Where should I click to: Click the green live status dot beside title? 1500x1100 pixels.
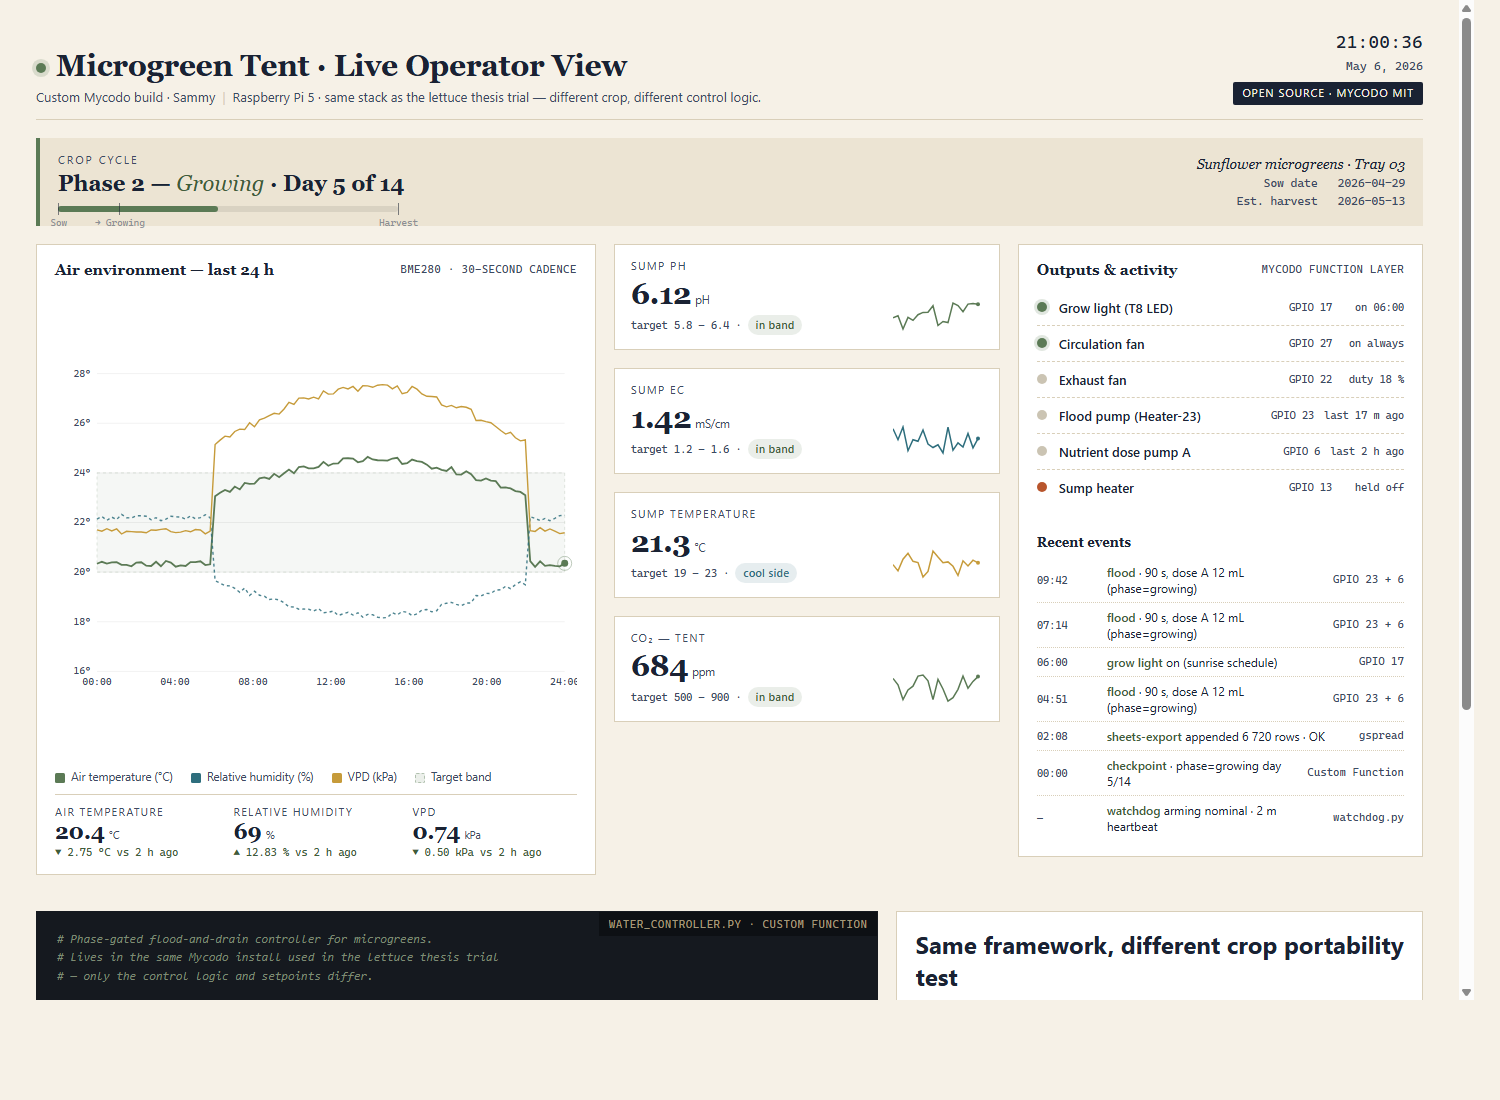[x=41, y=68]
